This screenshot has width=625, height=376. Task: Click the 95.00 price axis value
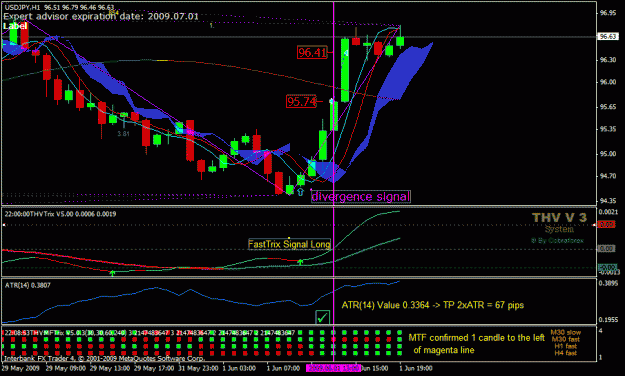pyautogui.click(x=608, y=154)
